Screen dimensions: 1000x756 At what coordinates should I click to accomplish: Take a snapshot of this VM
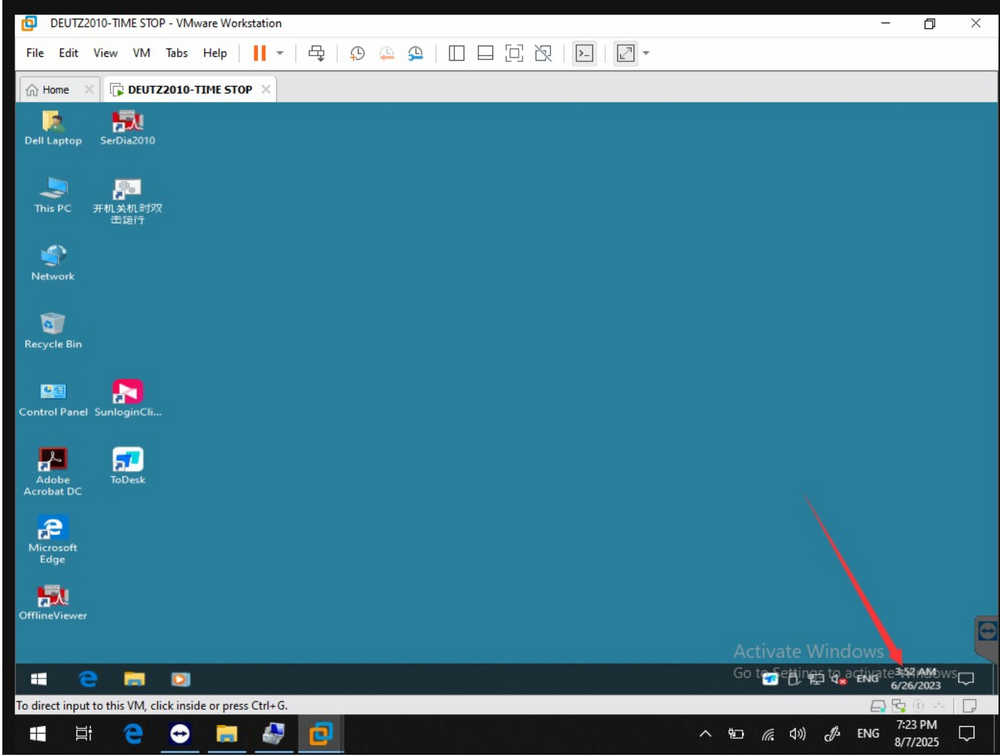[357, 53]
